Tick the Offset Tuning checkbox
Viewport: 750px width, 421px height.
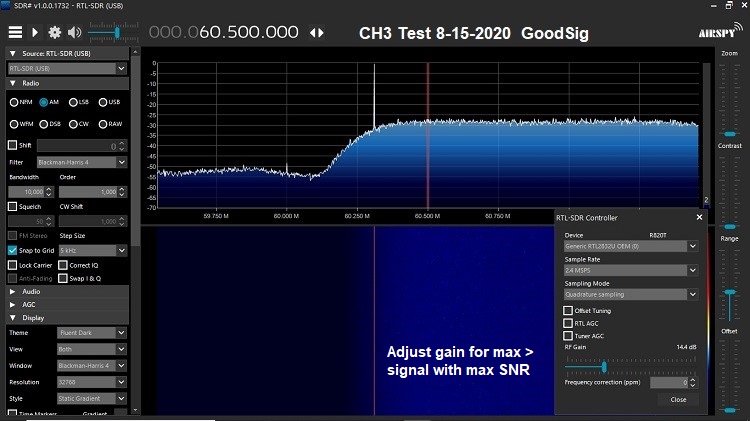pos(569,310)
